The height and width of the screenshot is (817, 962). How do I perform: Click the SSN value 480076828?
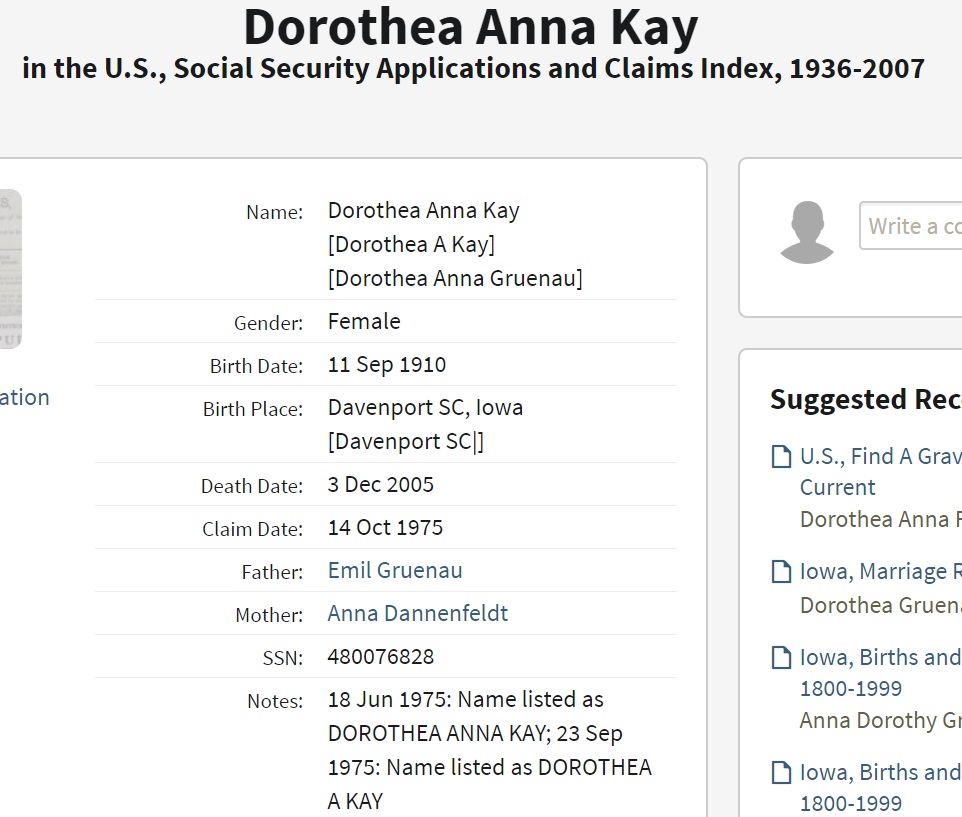[x=381, y=656]
